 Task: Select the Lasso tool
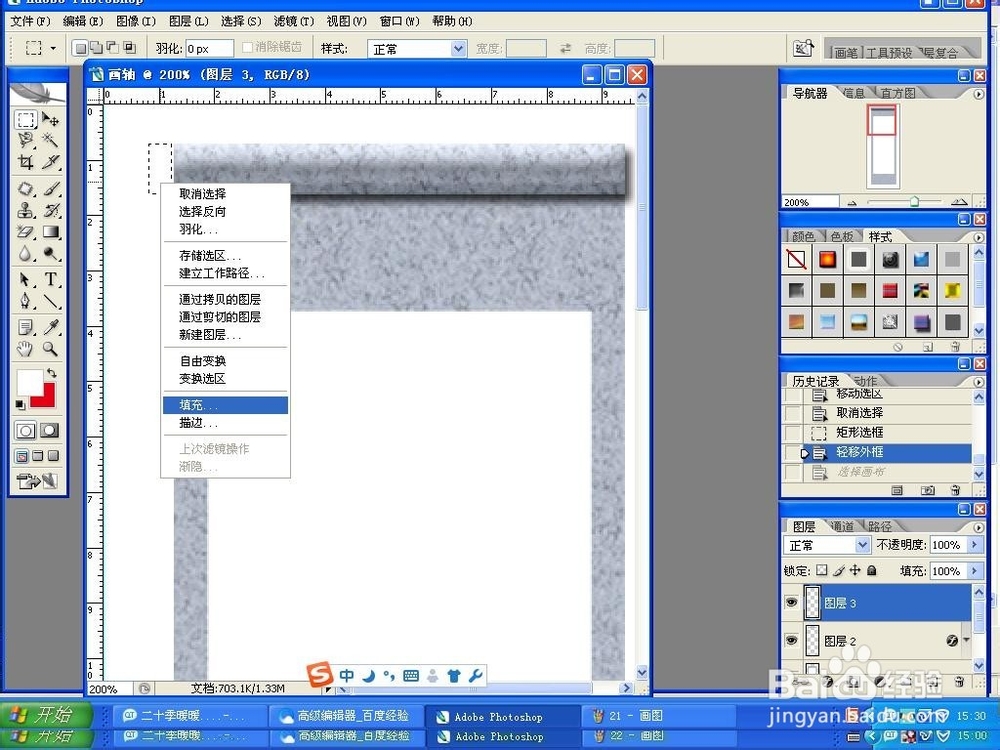click(26, 140)
